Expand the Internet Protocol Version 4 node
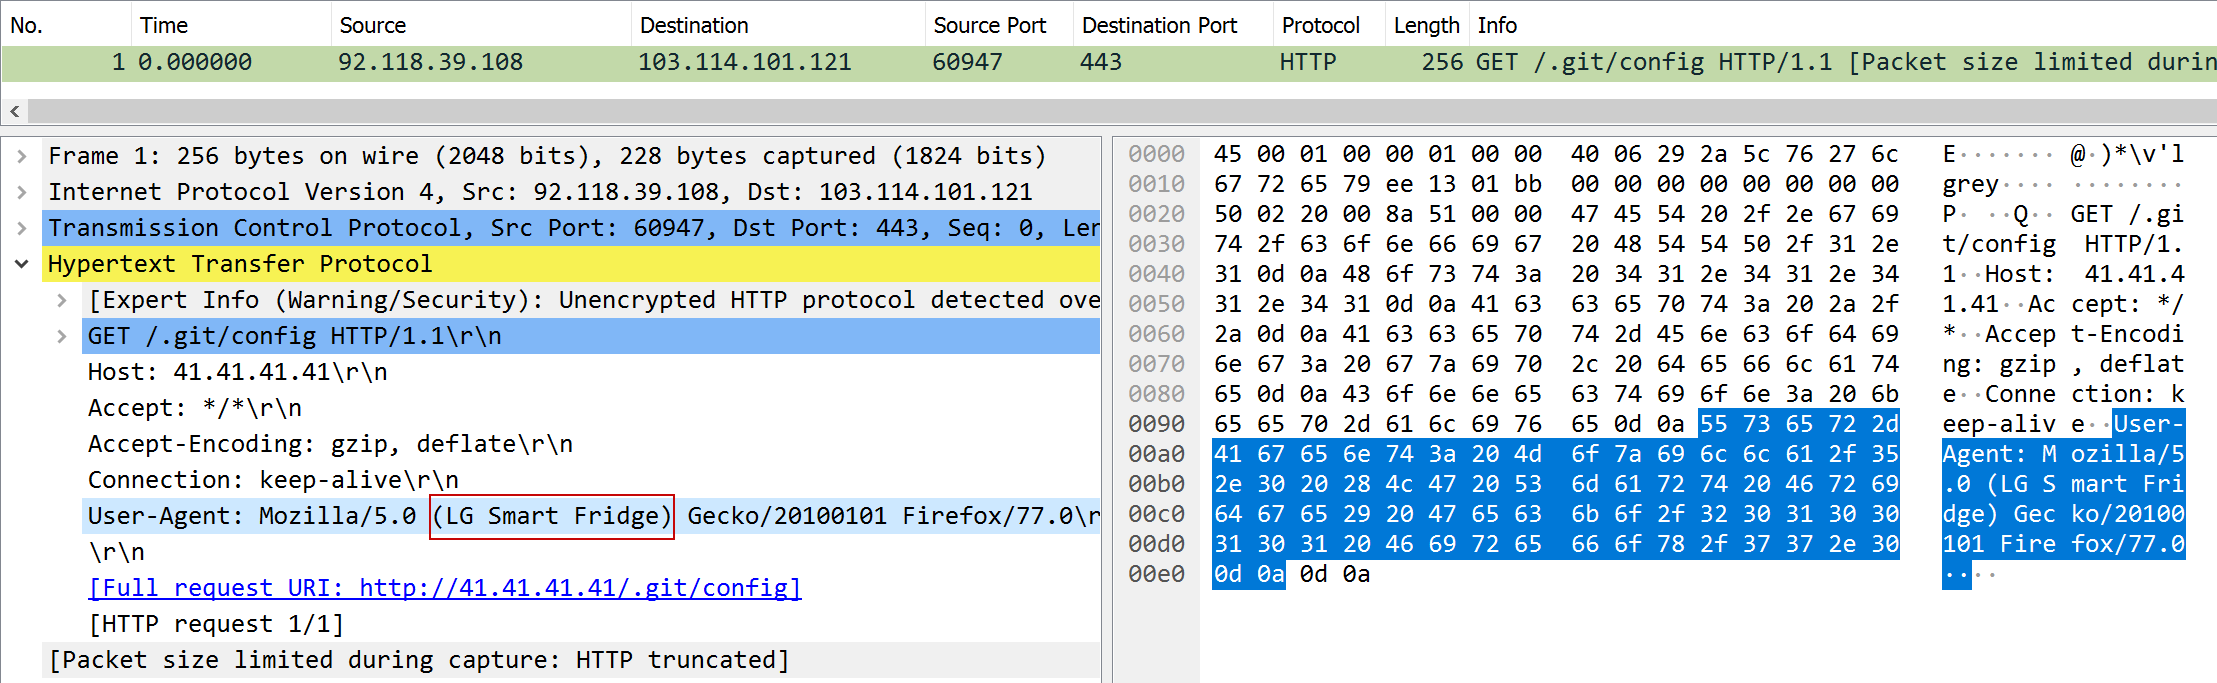Viewport: 2217px width, 683px height. click(21, 192)
